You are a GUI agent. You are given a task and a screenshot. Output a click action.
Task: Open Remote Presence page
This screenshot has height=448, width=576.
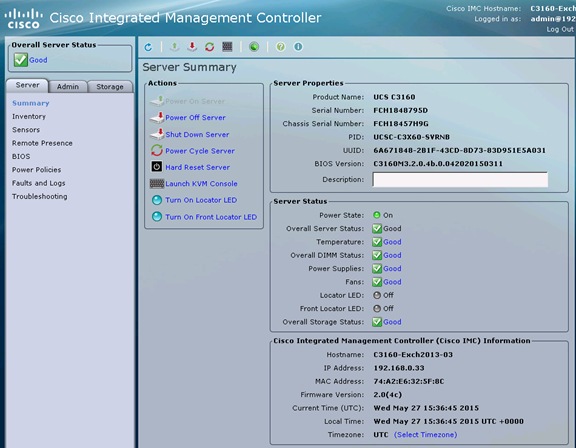42,143
